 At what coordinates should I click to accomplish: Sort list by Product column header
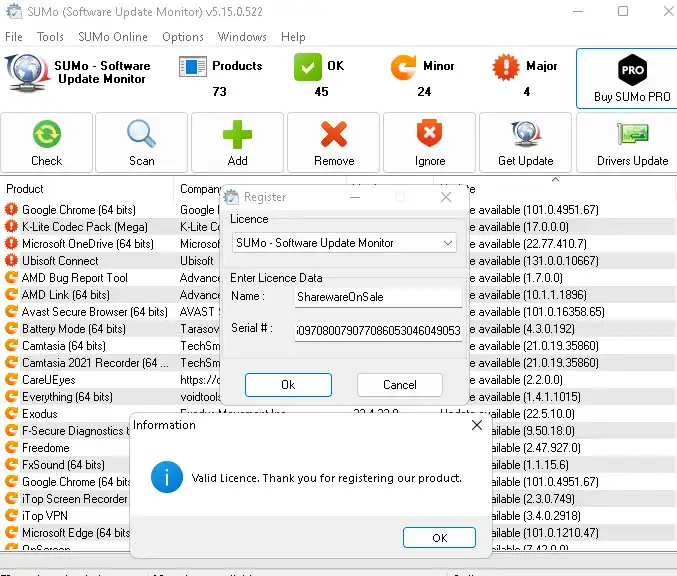60,189
